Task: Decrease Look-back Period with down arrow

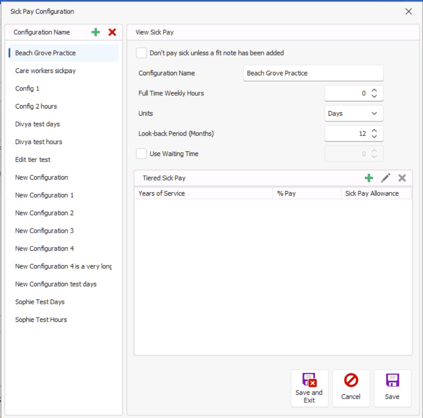Action: click(x=374, y=137)
